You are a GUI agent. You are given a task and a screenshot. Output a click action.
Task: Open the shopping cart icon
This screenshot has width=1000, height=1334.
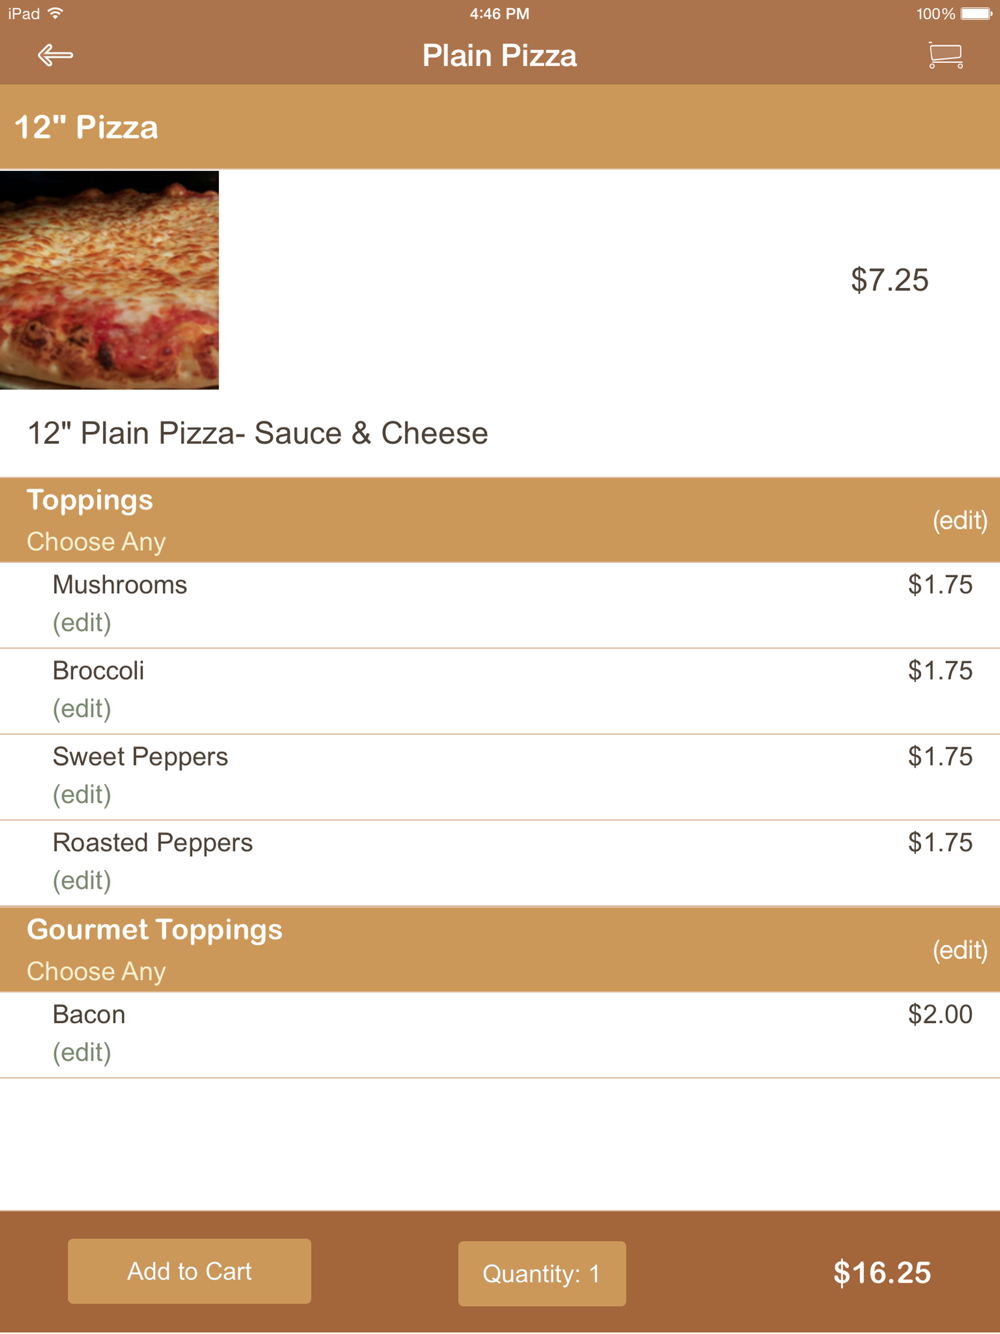click(x=945, y=55)
